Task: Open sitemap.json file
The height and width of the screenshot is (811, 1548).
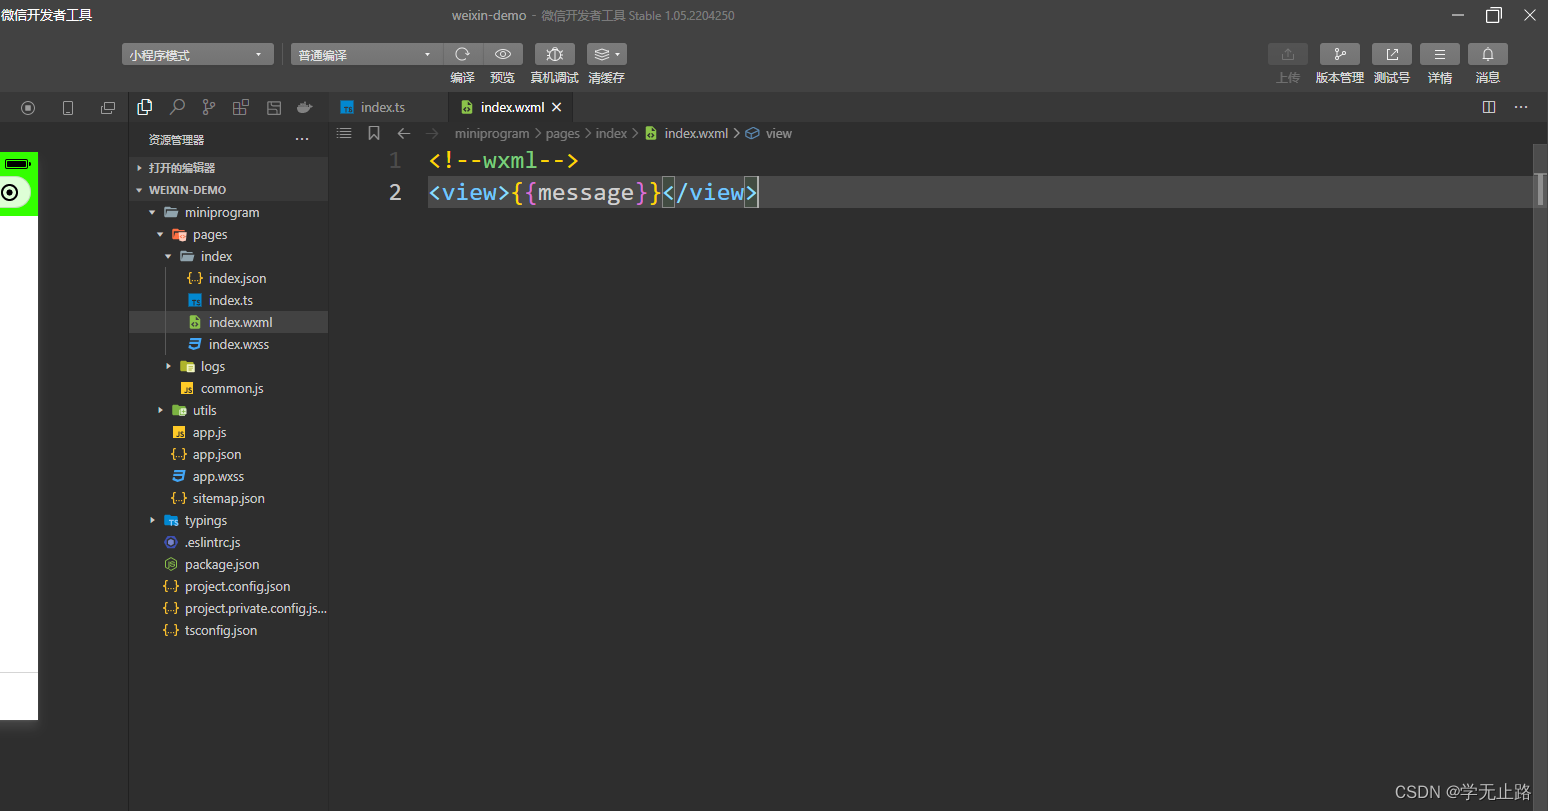Action: [x=228, y=498]
